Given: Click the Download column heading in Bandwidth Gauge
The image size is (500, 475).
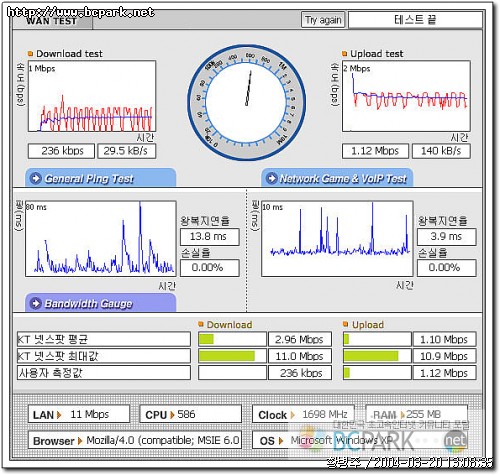Looking at the screenshot, I should coord(229,324).
